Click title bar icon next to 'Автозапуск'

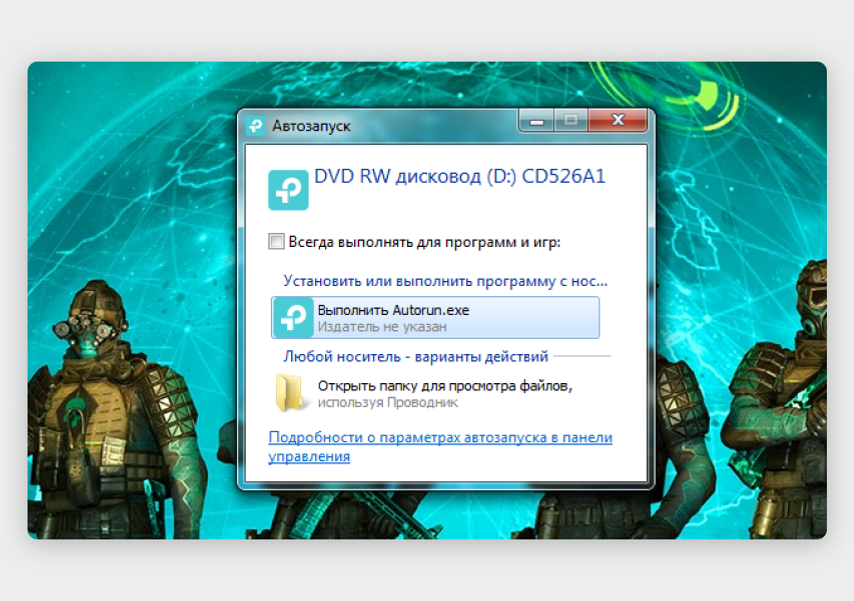[x=255, y=126]
